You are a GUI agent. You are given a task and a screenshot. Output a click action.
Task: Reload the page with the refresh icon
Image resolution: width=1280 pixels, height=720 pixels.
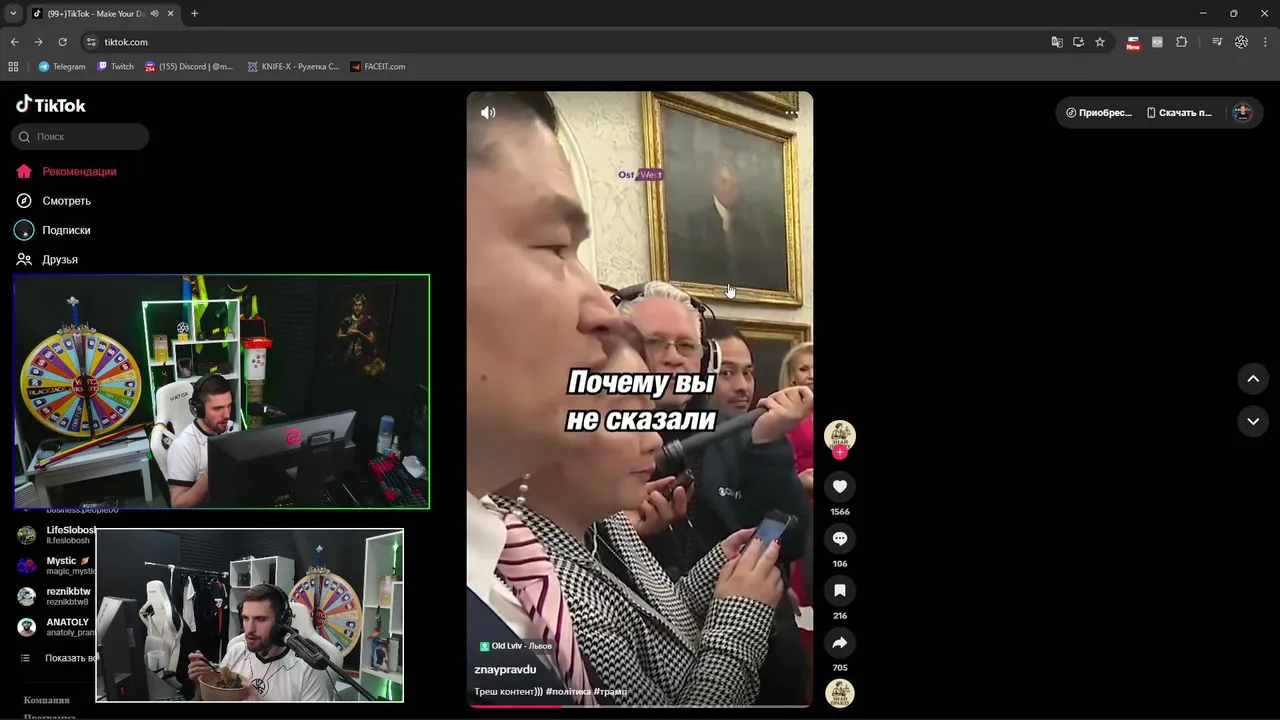[62, 42]
